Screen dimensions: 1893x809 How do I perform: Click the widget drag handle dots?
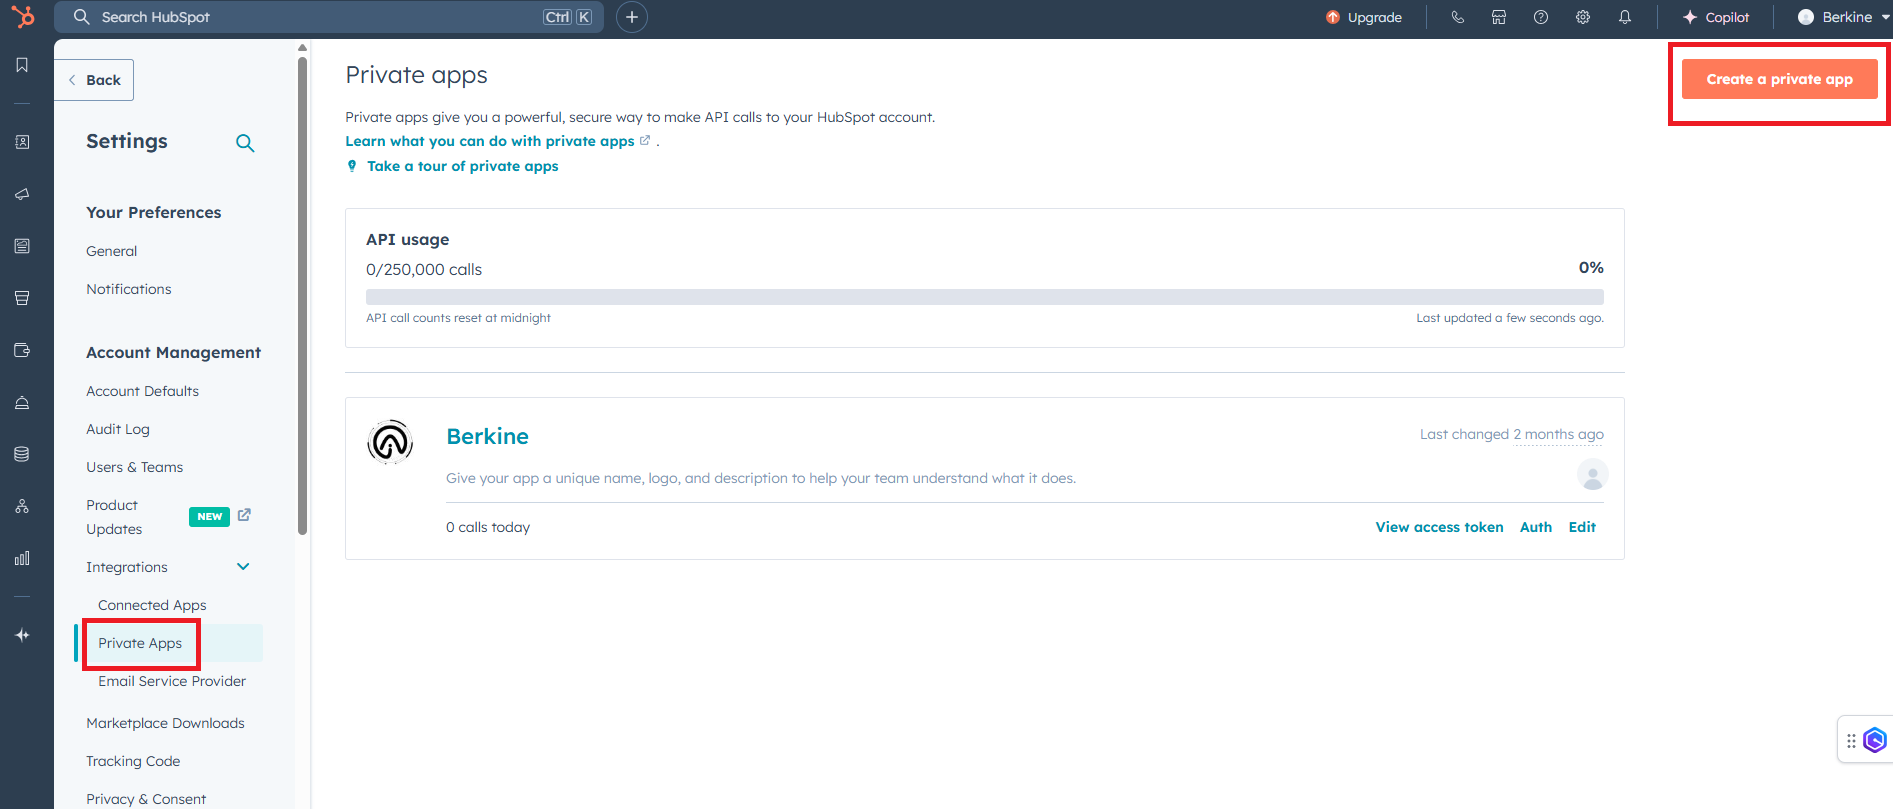point(1851,741)
